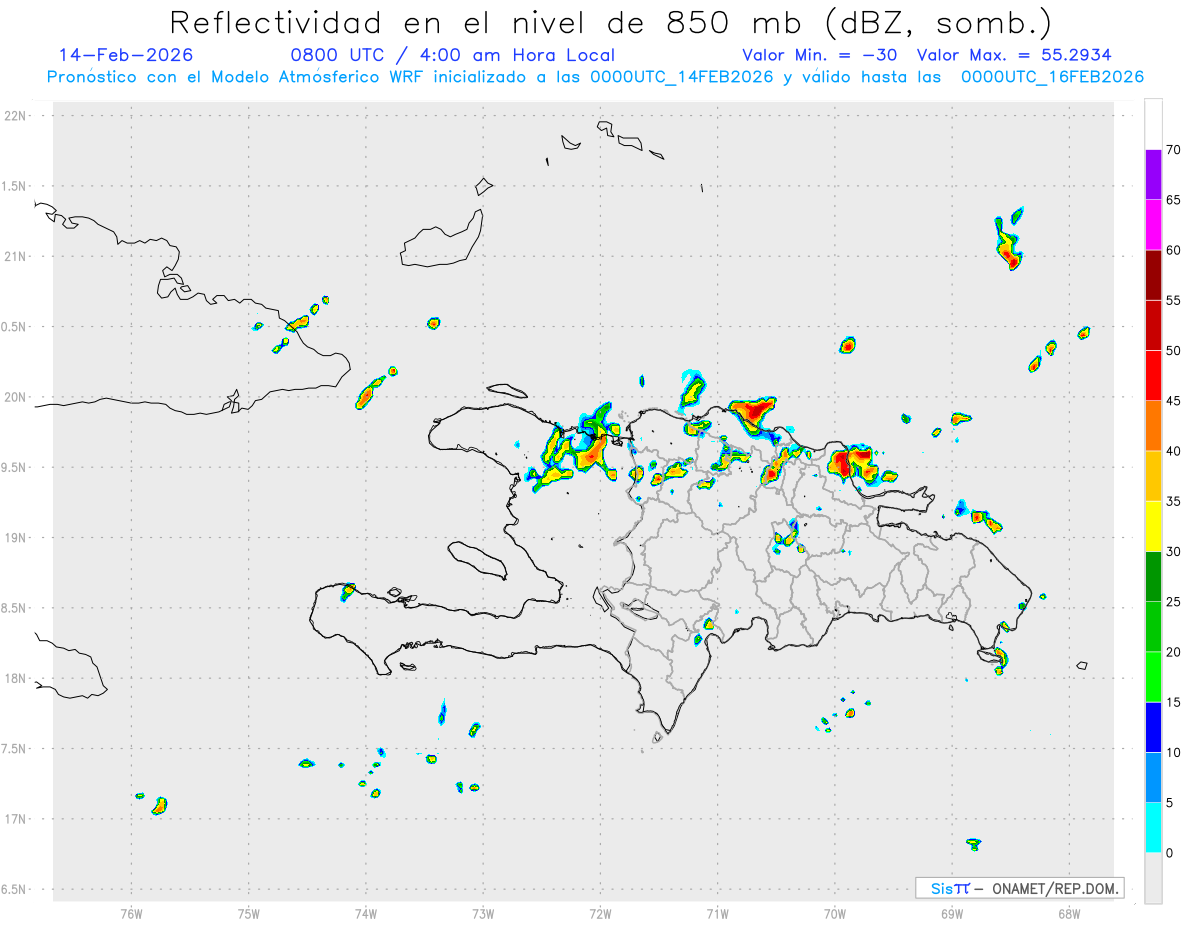Viewport: 1200px width, 927px height.
Task: Click the colorbar scale value '35'
Action: [1173, 502]
